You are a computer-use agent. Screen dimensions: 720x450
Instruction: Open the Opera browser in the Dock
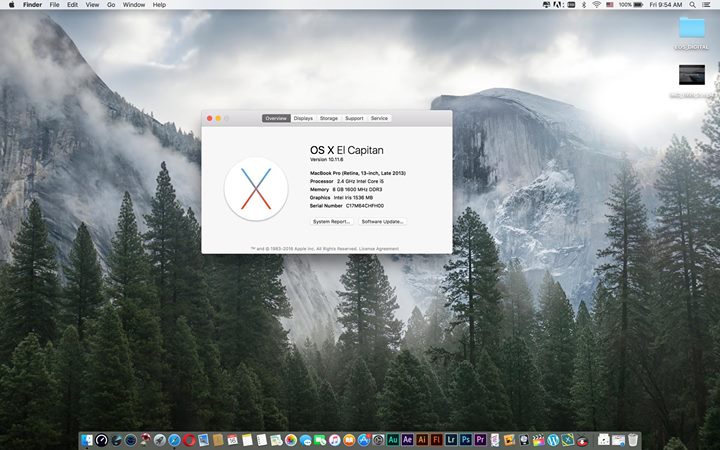click(189, 440)
